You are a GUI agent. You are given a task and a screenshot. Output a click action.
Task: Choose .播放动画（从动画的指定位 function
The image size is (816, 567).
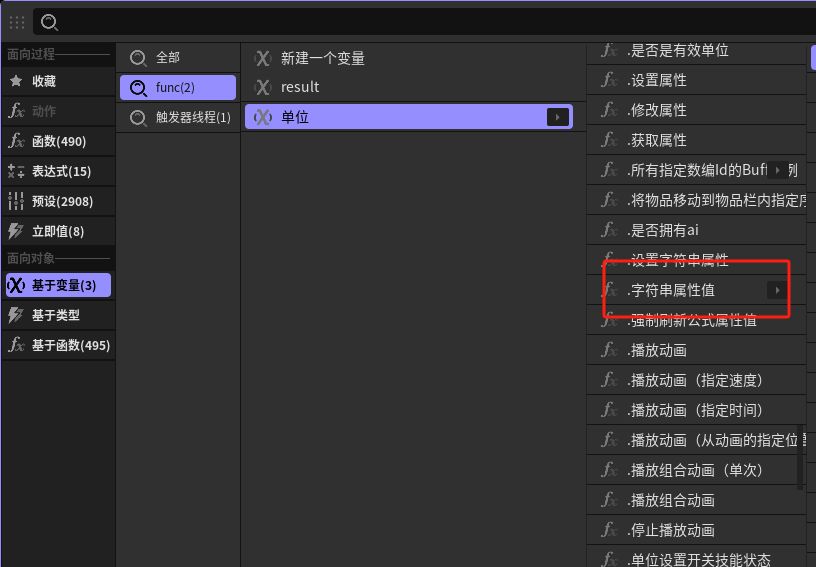click(696, 441)
